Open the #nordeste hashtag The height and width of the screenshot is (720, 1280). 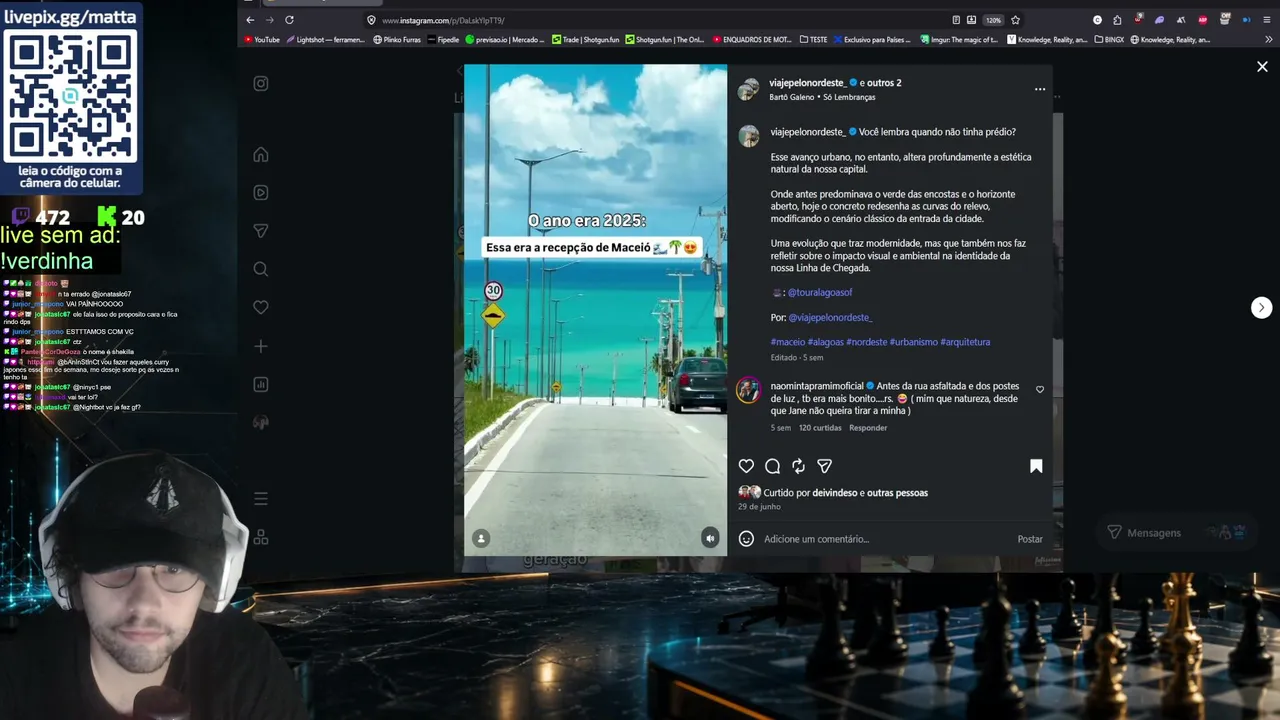(866, 342)
